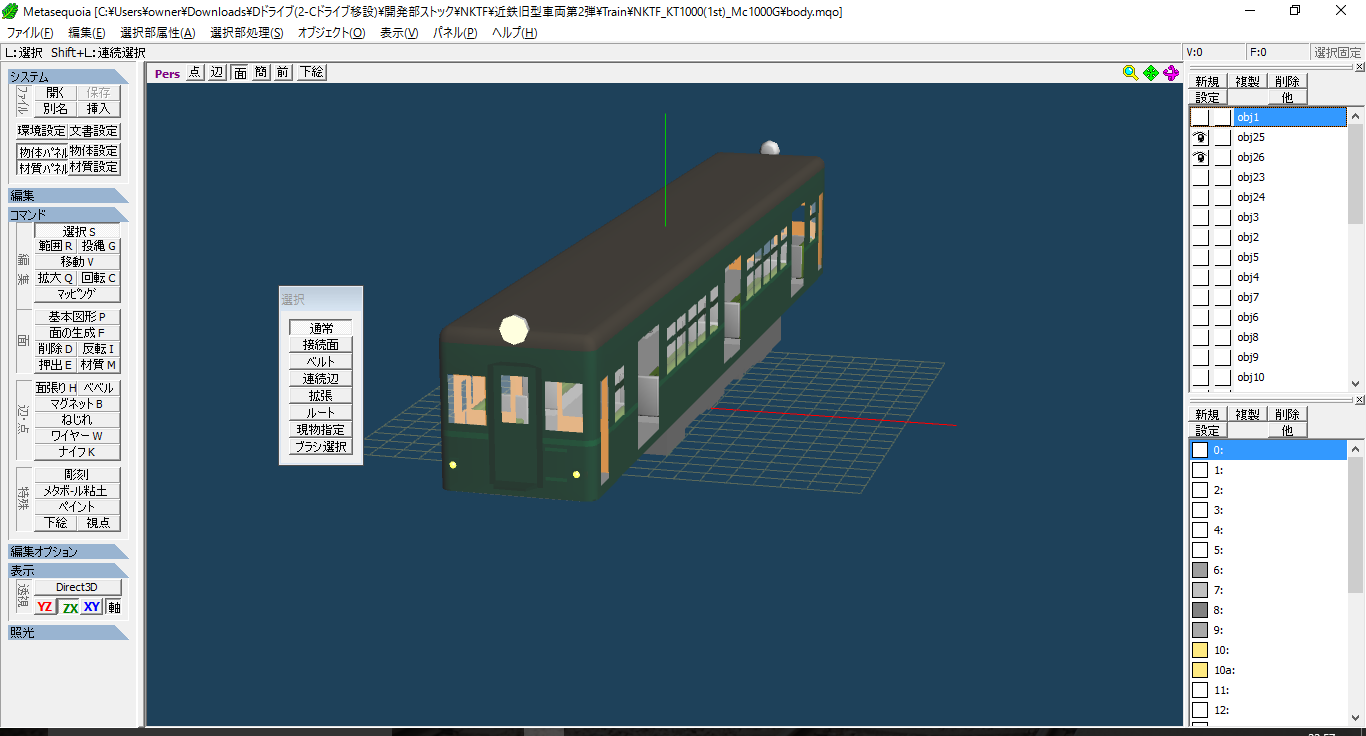The height and width of the screenshot is (736, 1366).
Task: Toggle the lock box for obj25
Action: (1222, 137)
